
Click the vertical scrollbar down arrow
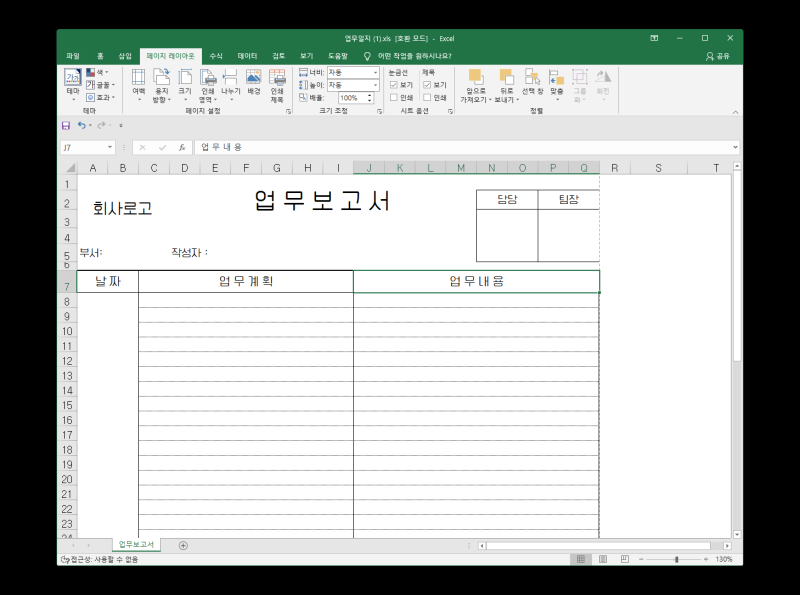tap(737, 534)
